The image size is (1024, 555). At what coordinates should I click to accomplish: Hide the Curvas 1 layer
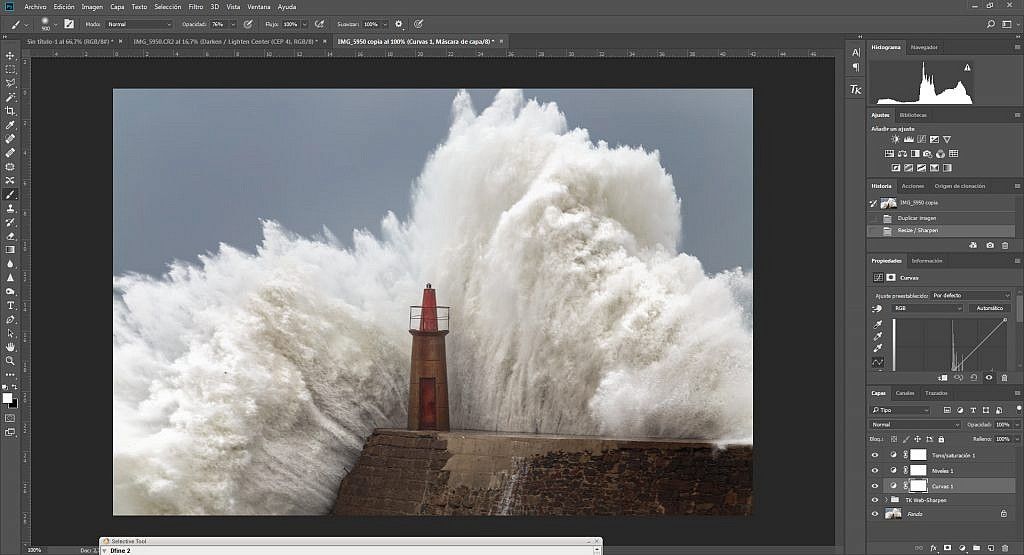point(875,486)
